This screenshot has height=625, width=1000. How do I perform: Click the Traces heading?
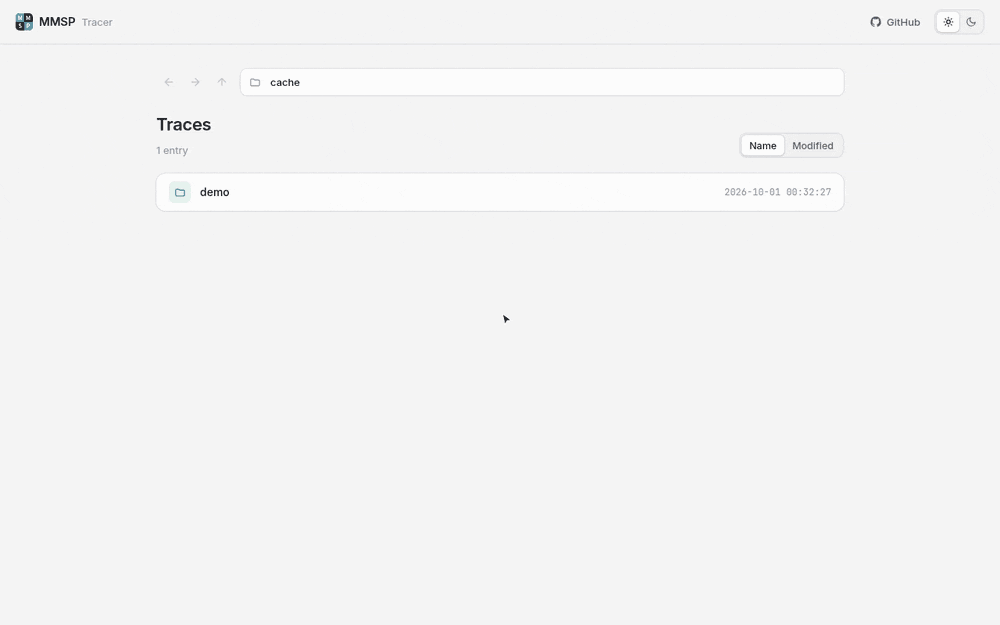184,124
